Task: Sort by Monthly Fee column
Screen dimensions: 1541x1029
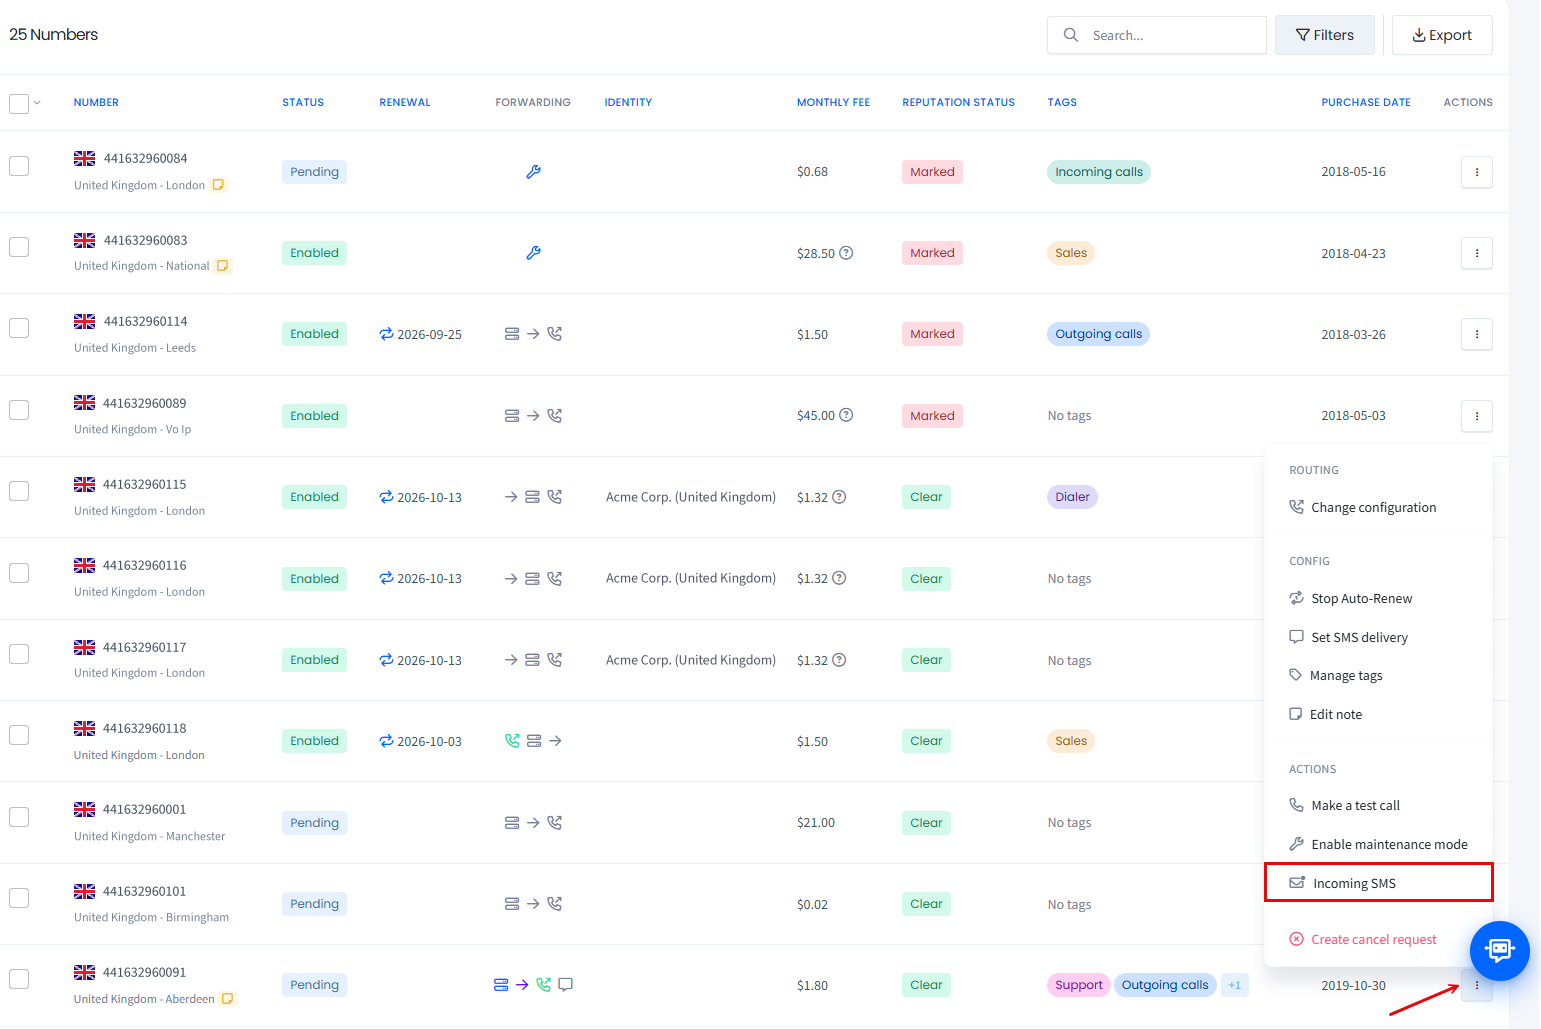Action: click(833, 102)
